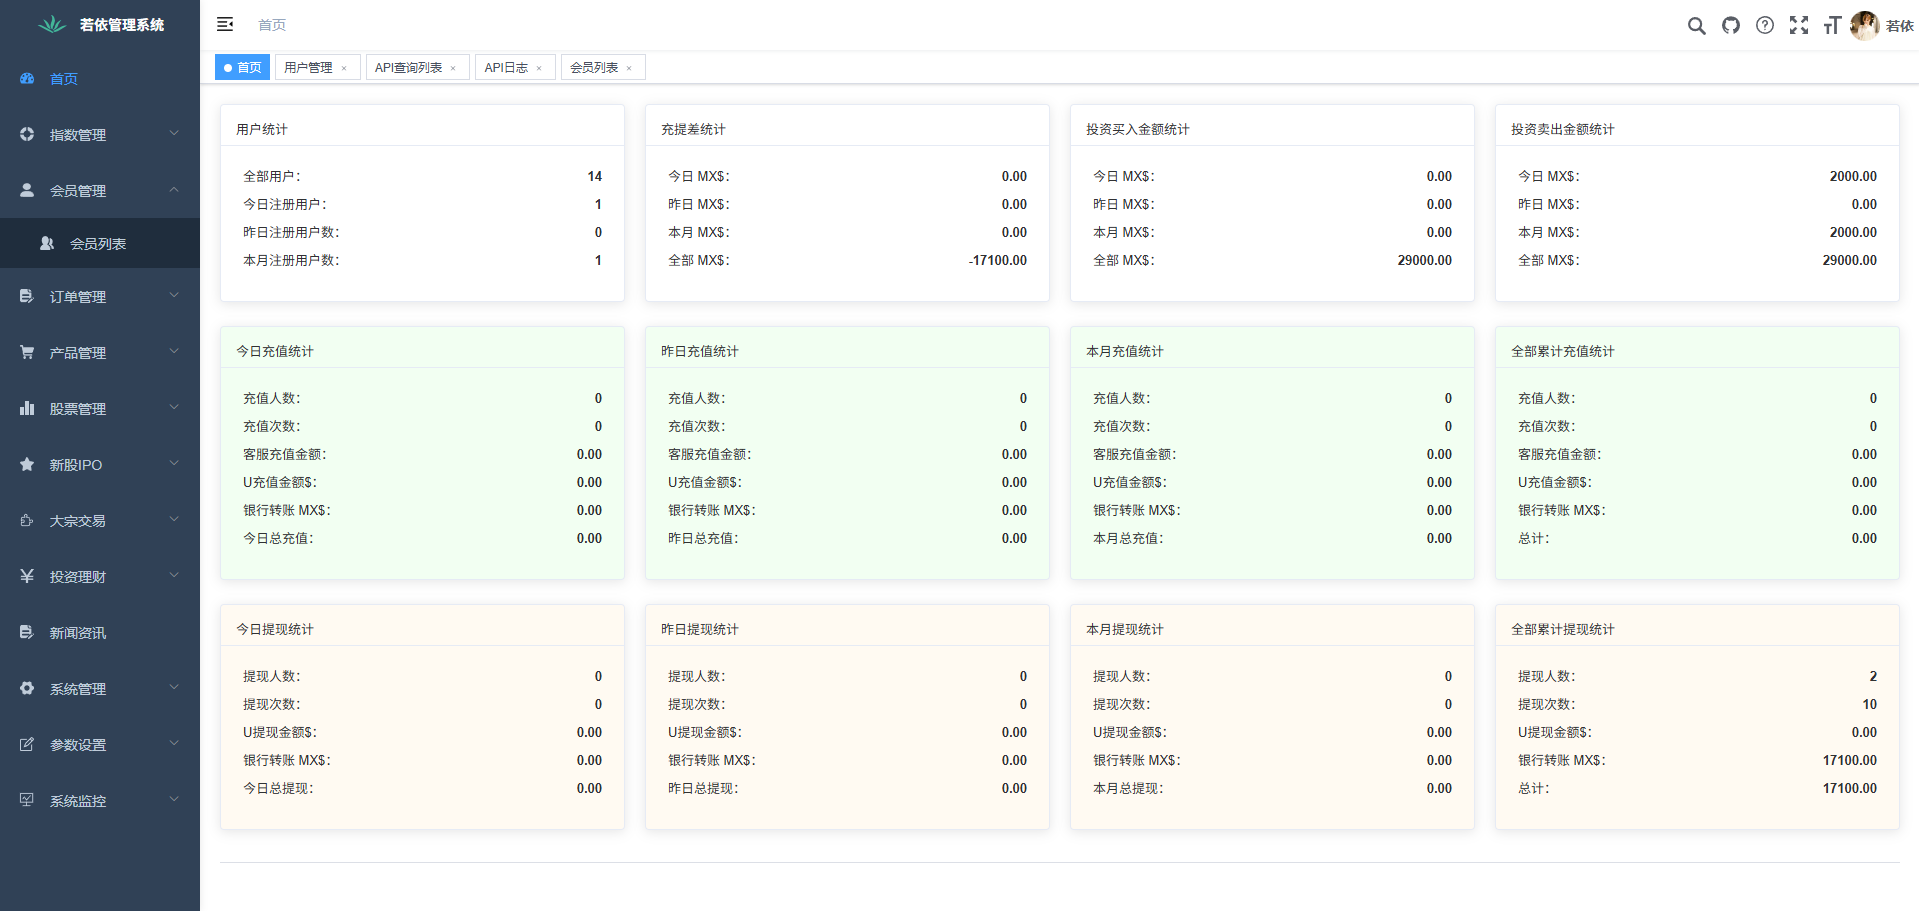The width and height of the screenshot is (1919, 911).
Task: Collapse the 会员管理 menu chevron
Action: click(174, 190)
